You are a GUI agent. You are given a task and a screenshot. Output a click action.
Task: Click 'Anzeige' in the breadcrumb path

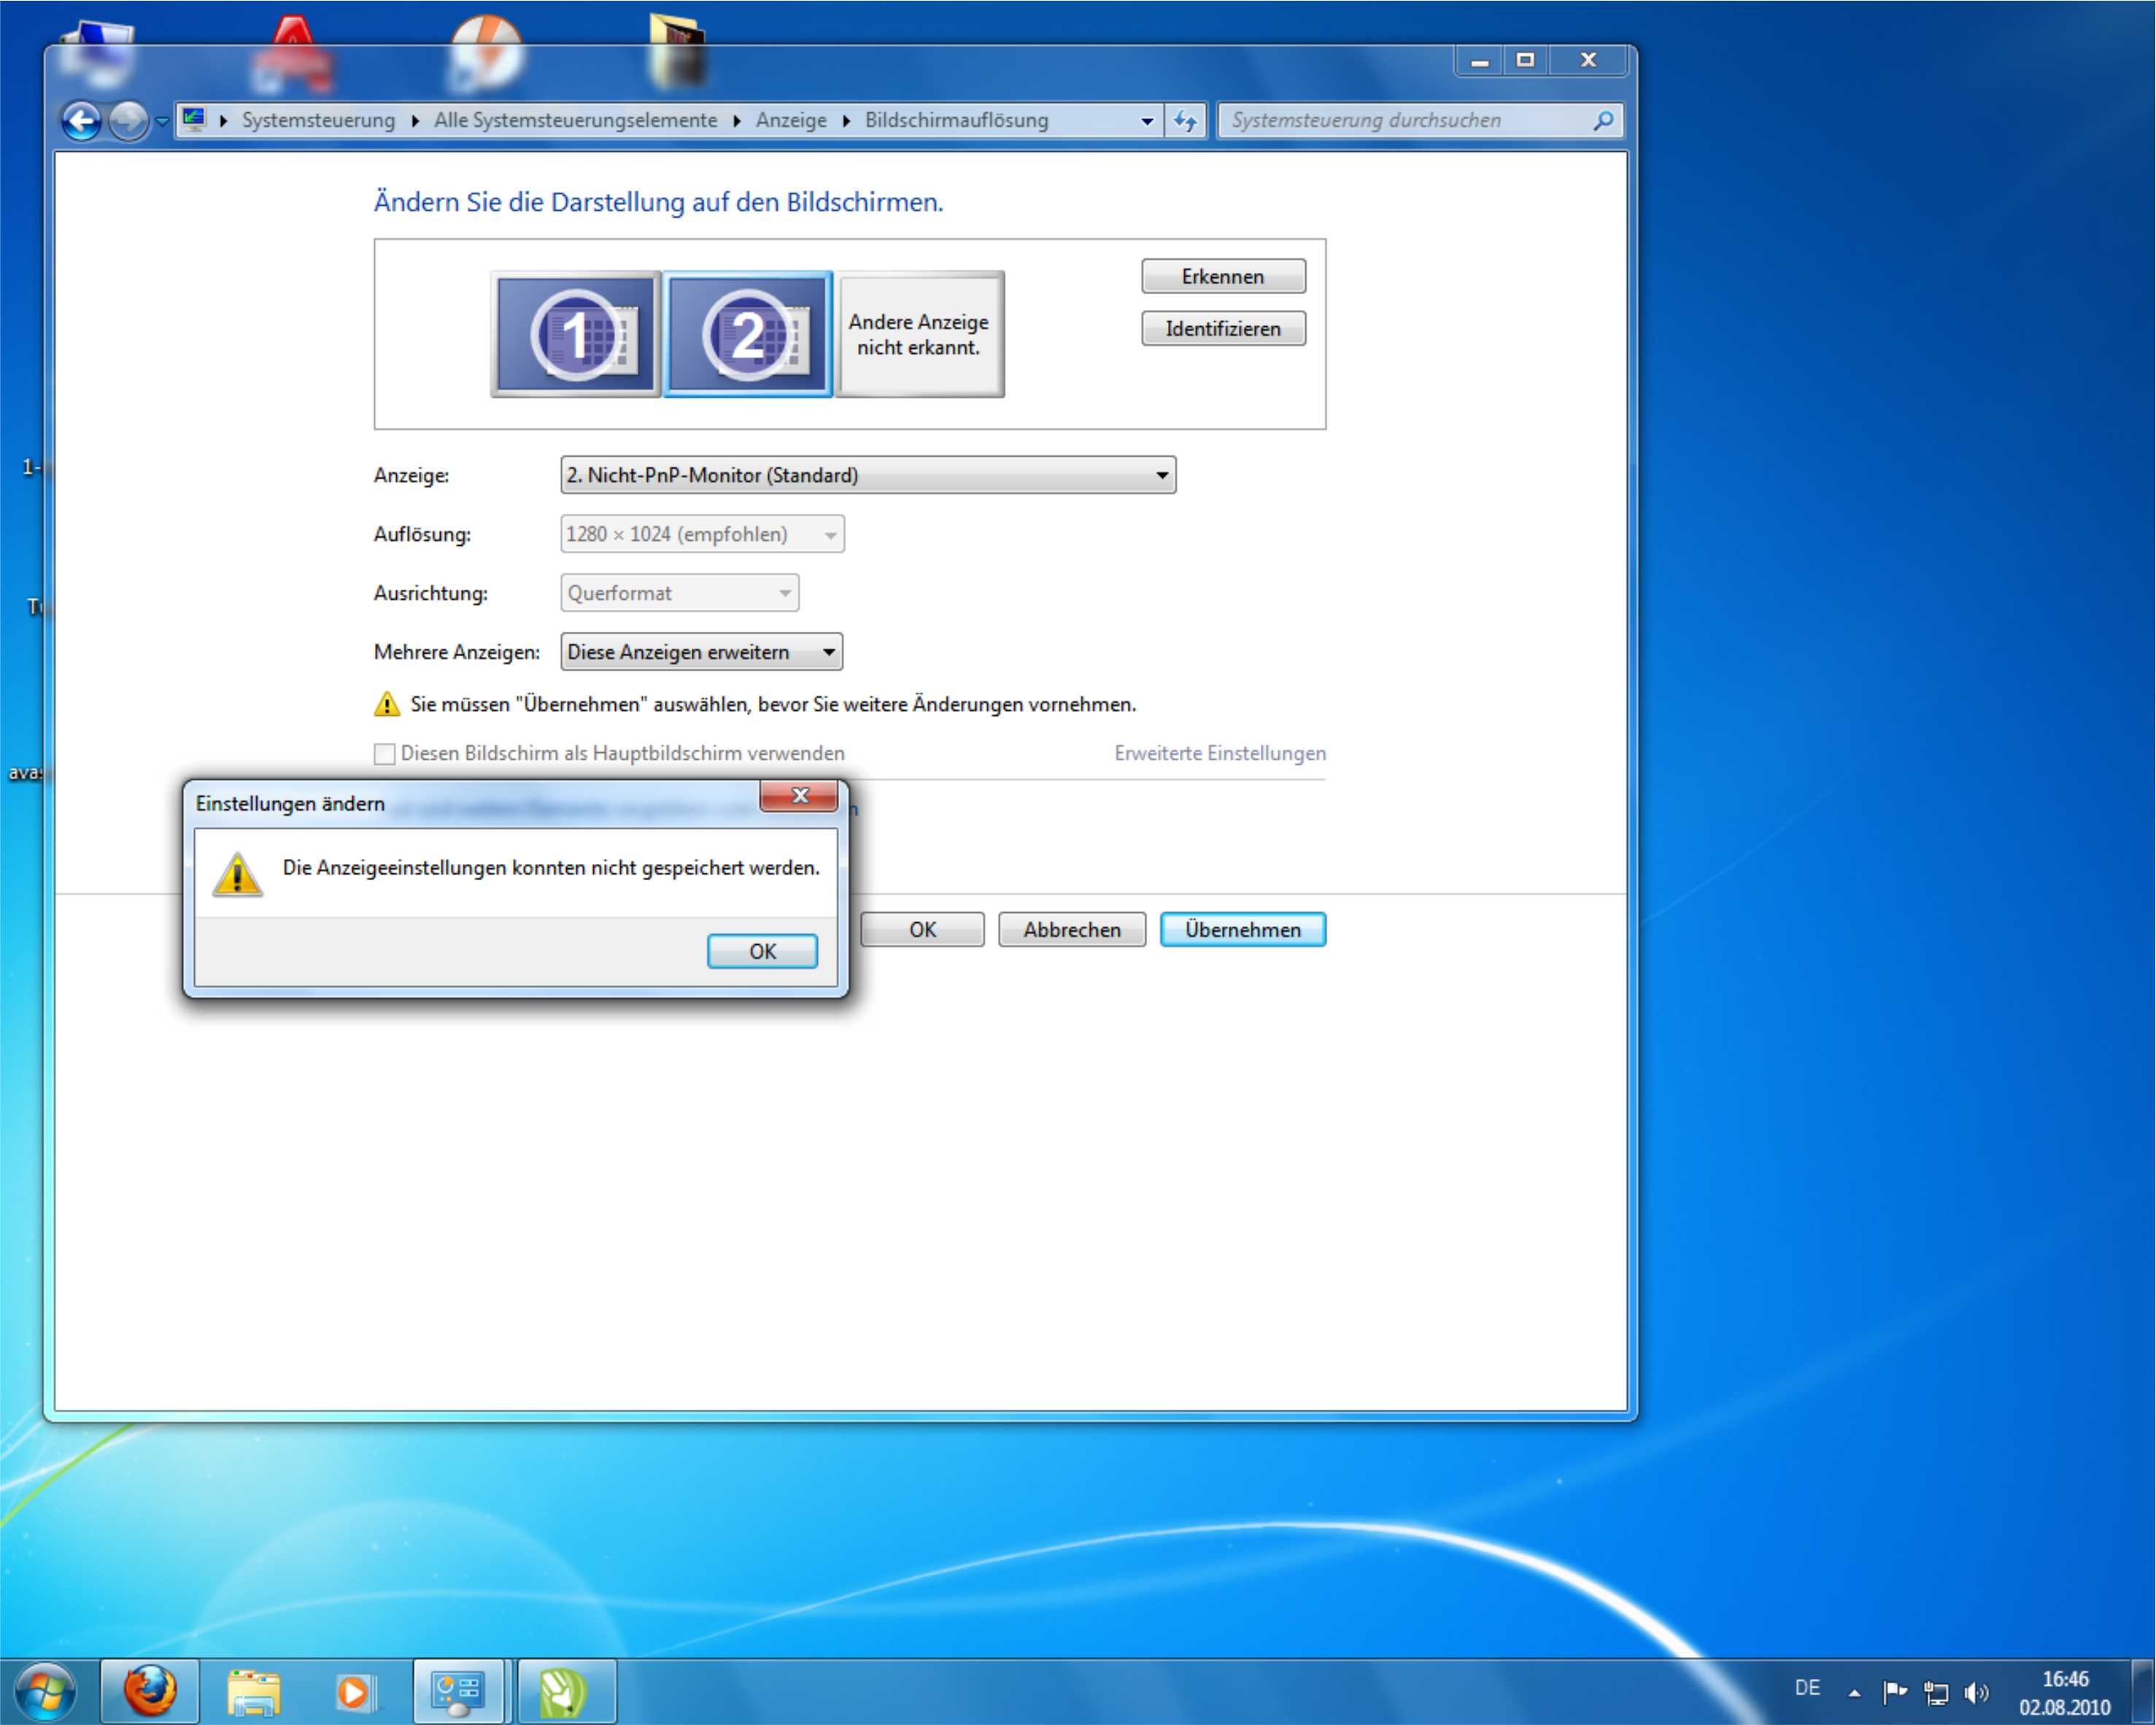pyautogui.click(x=791, y=120)
